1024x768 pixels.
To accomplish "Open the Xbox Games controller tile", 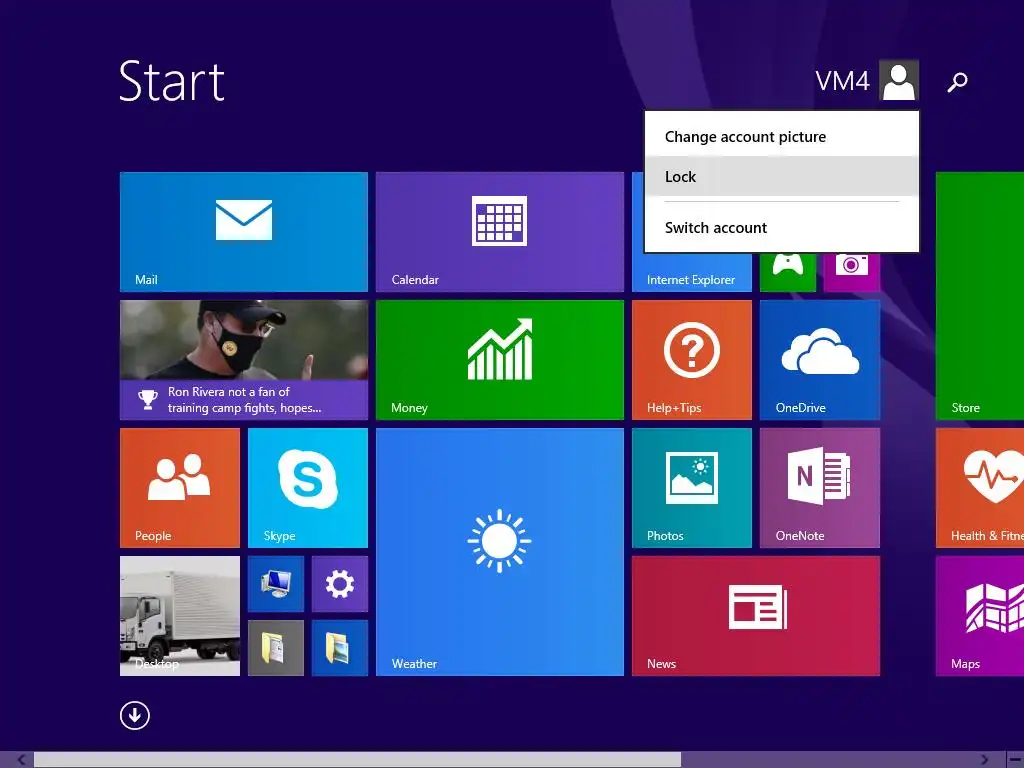I will point(788,272).
